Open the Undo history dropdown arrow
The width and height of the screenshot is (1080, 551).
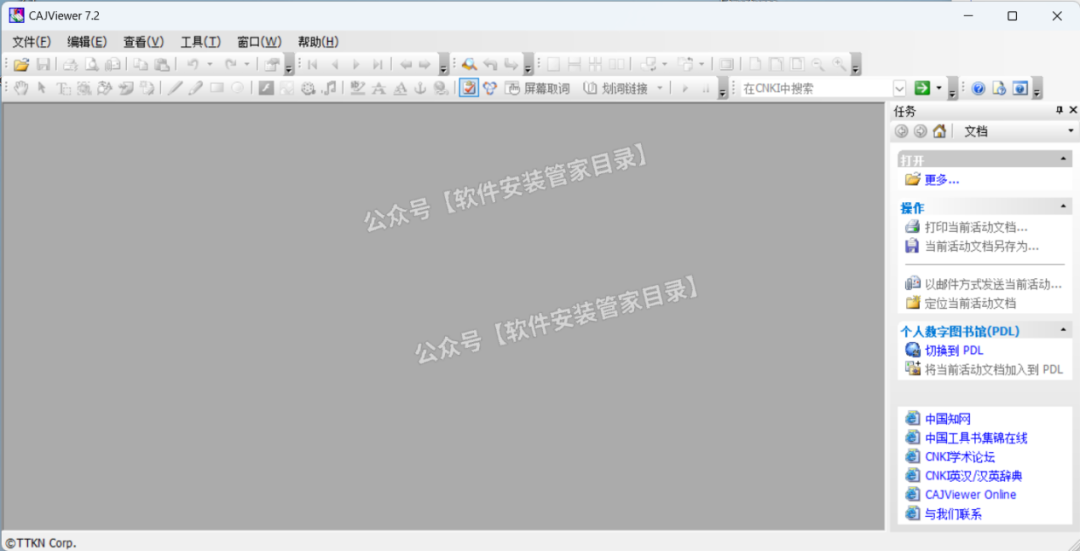(x=209, y=65)
